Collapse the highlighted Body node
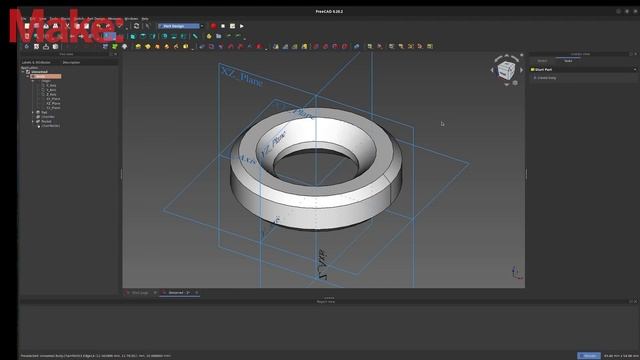This screenshot has width=640, height=360. point(27,76)
